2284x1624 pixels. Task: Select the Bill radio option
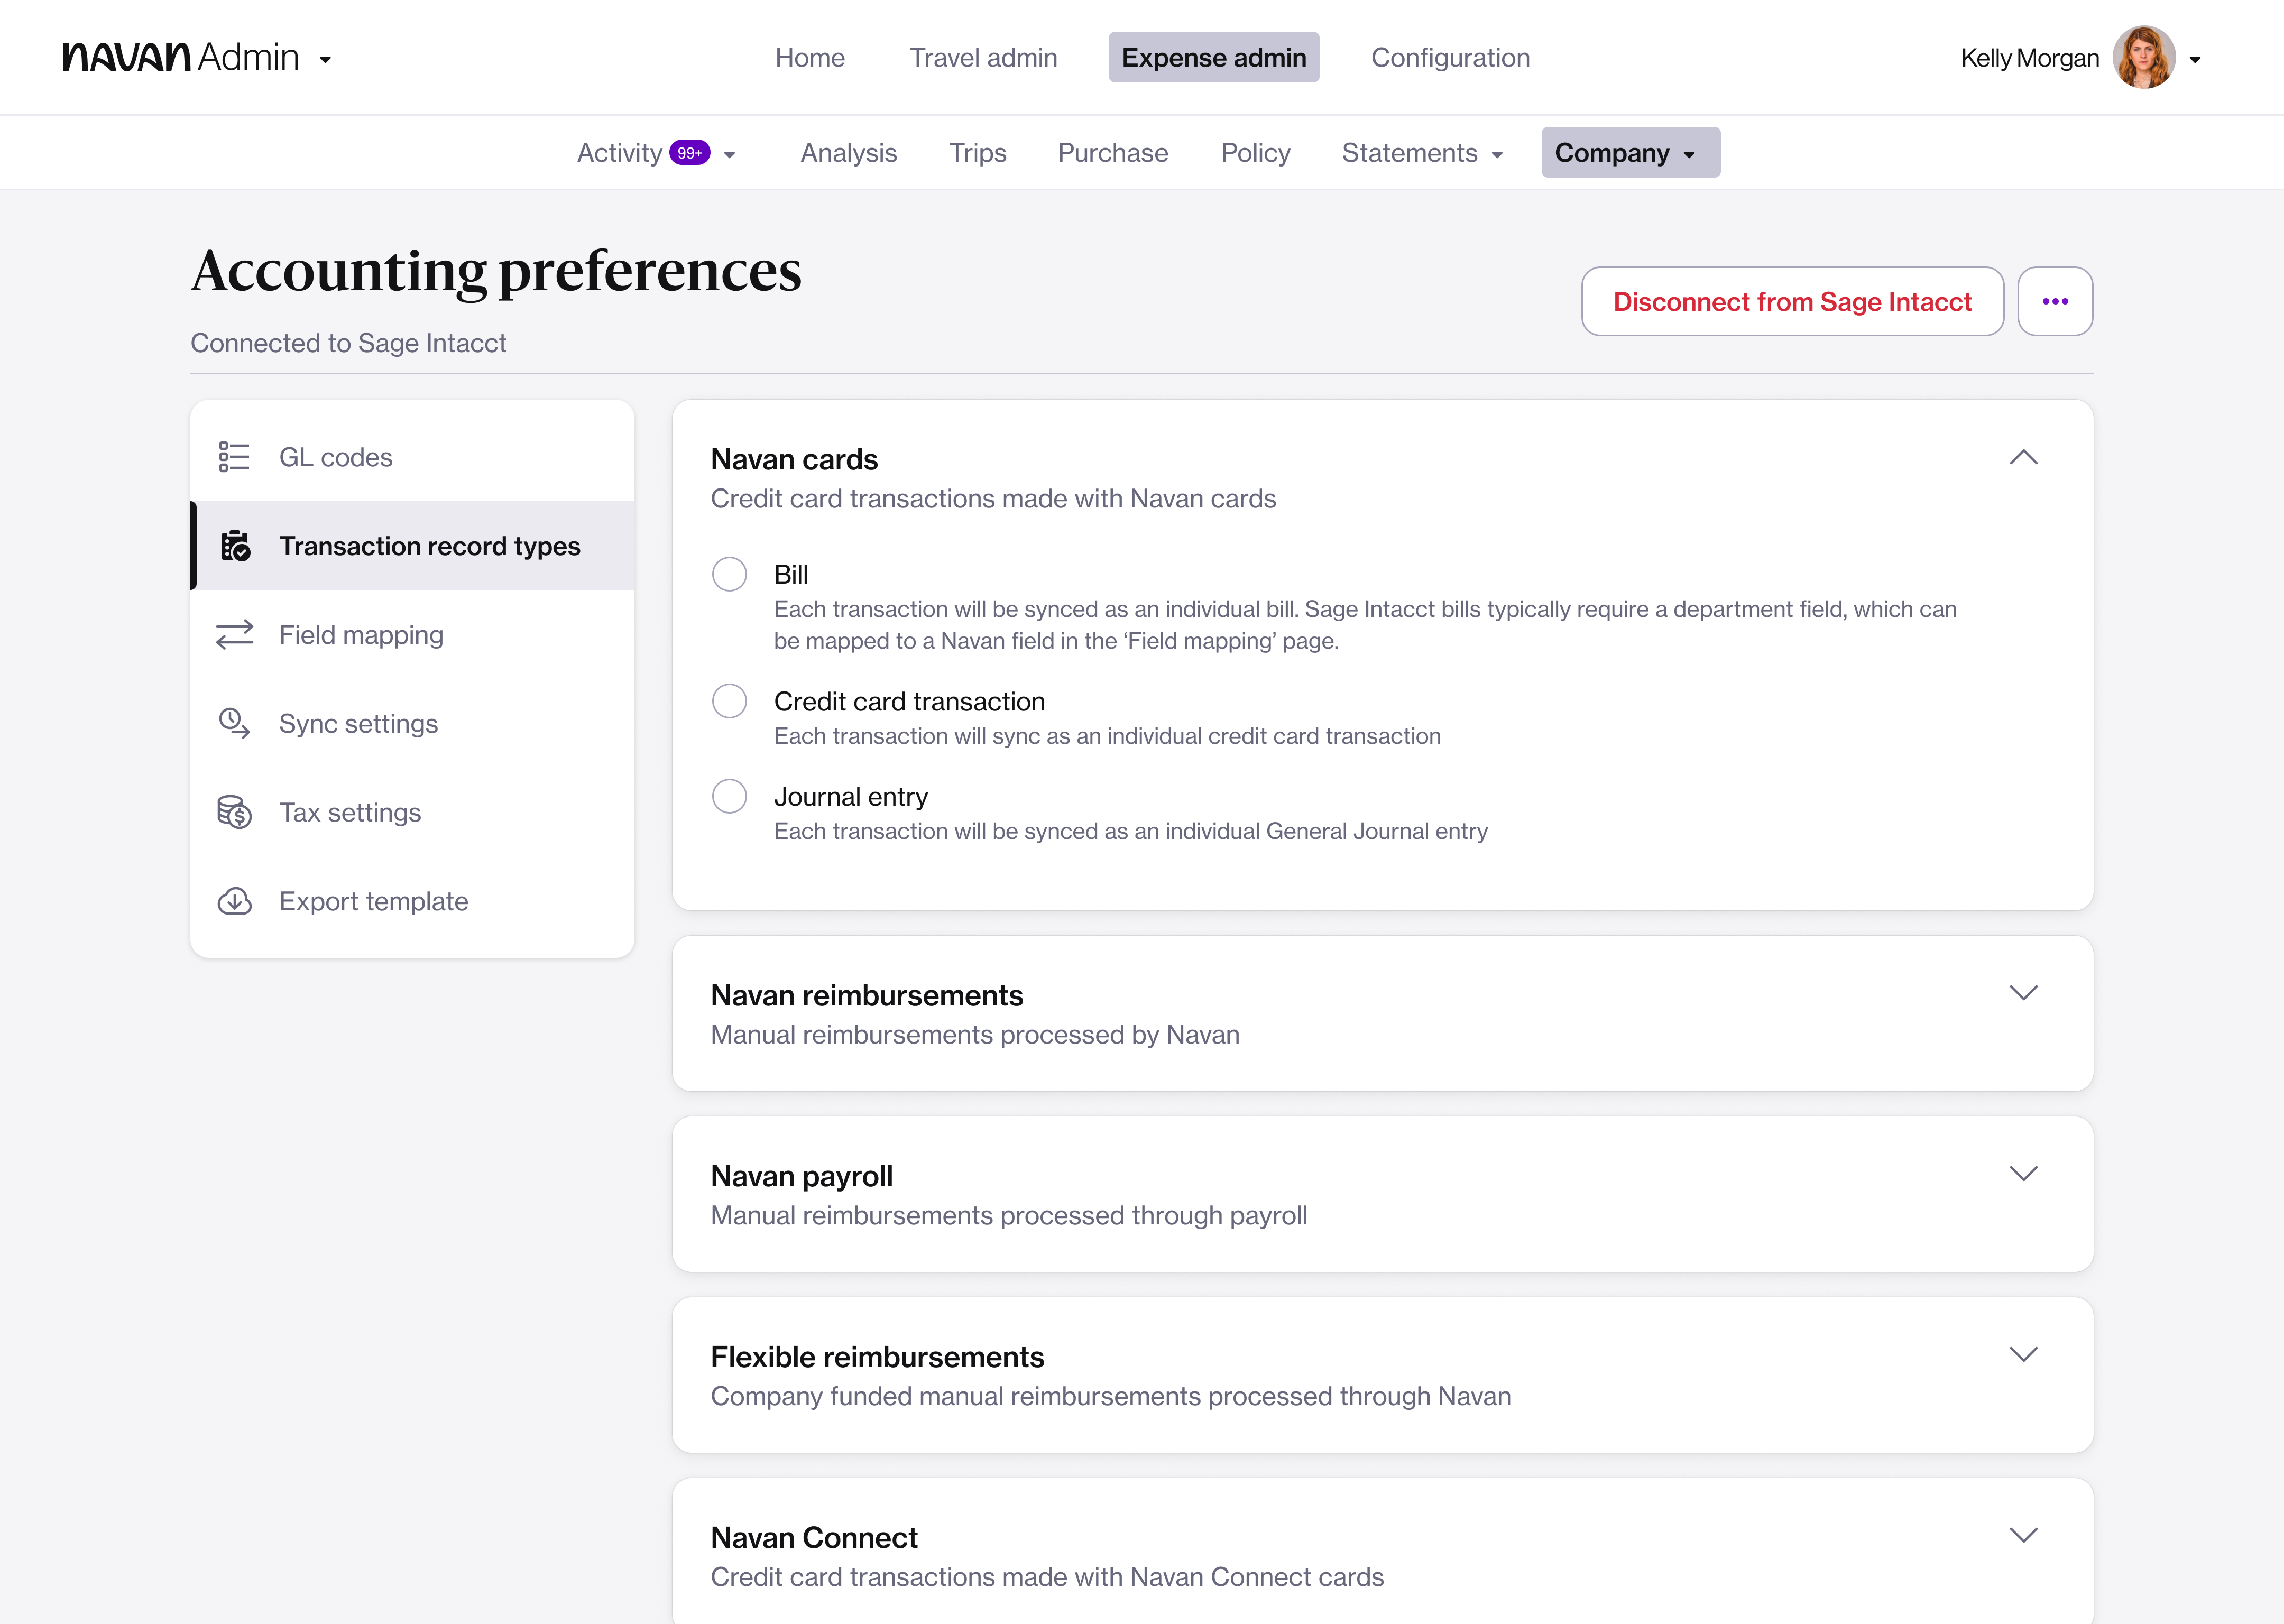729,574
